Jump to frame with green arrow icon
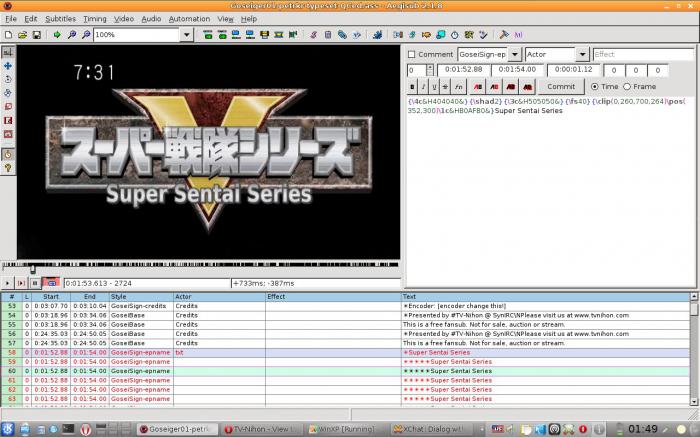The width and height of the screenshot is (700, 437). tap(57, 34)
